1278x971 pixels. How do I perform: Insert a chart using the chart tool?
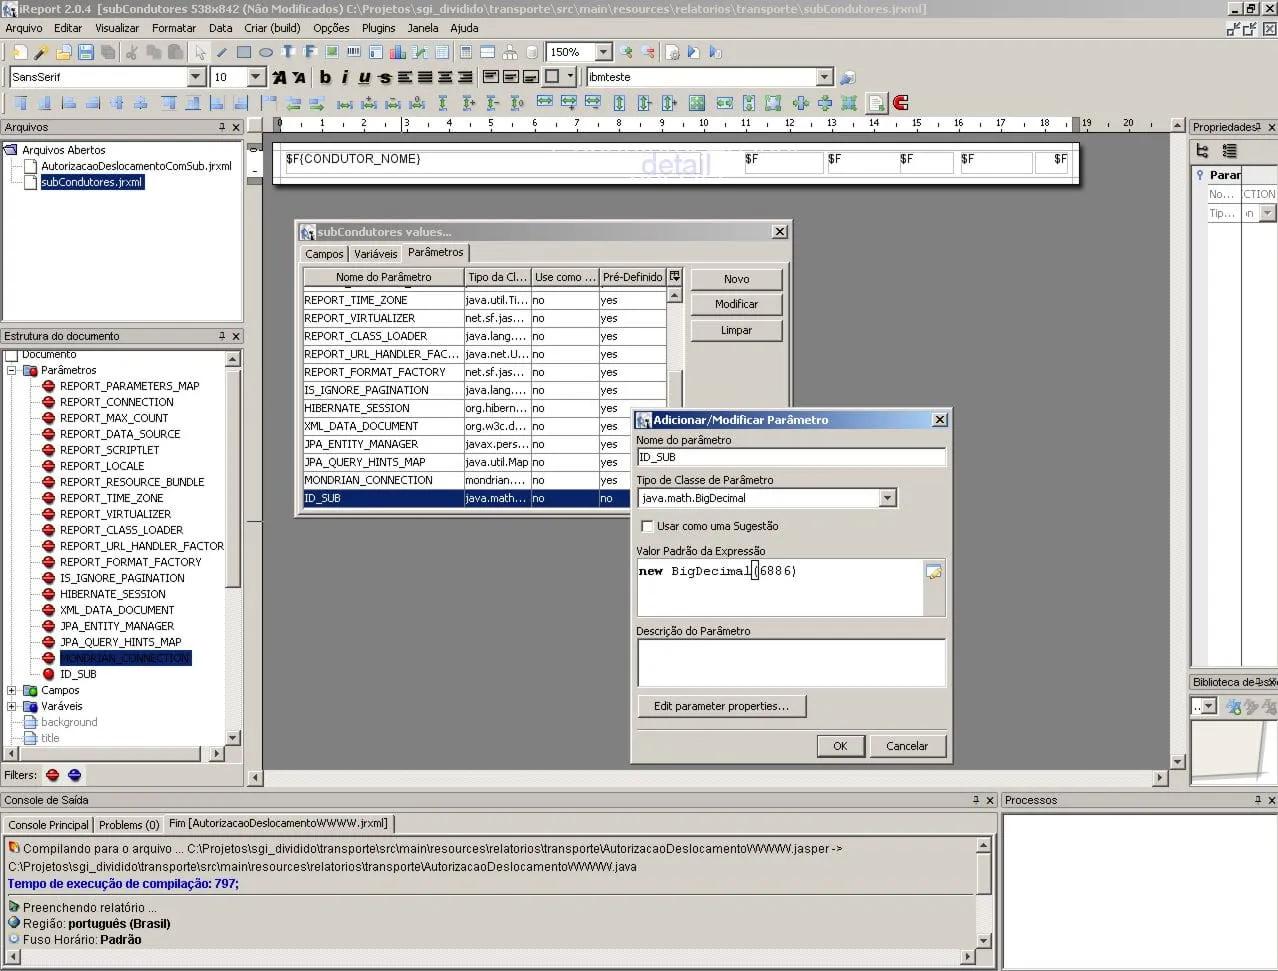point(398,52)
